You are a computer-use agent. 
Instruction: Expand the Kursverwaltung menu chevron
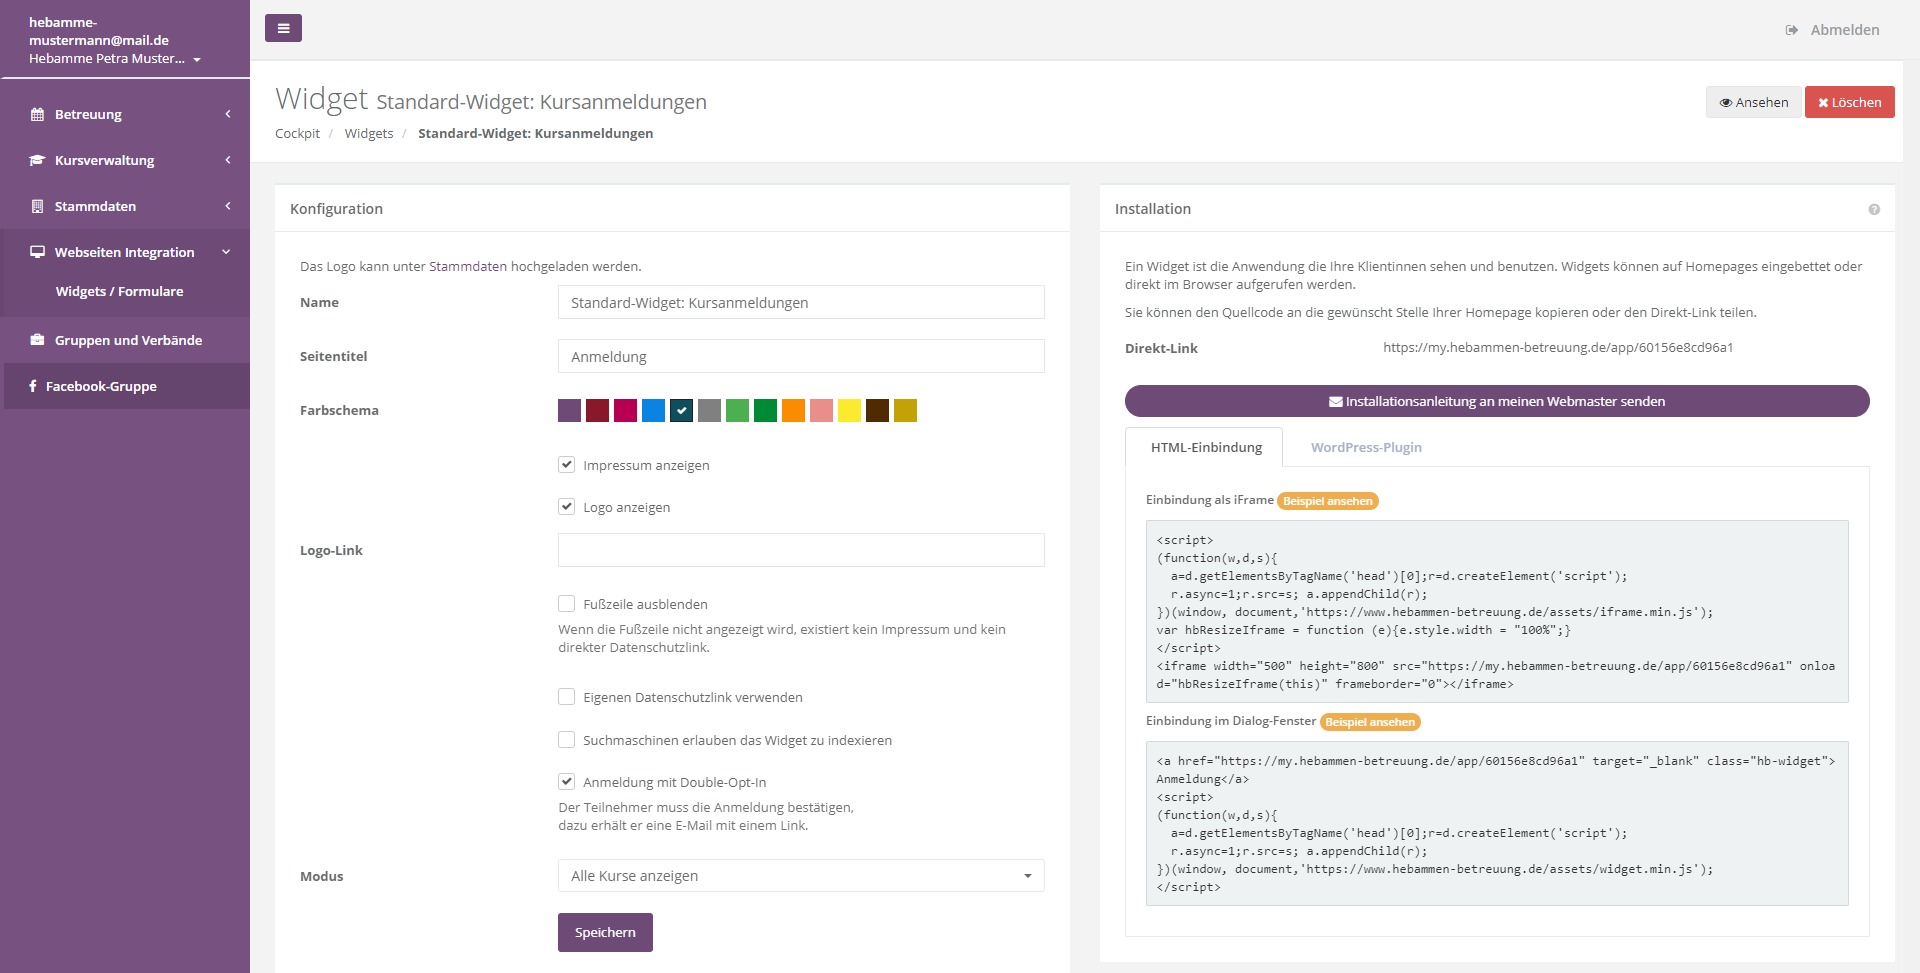point(228,160)
